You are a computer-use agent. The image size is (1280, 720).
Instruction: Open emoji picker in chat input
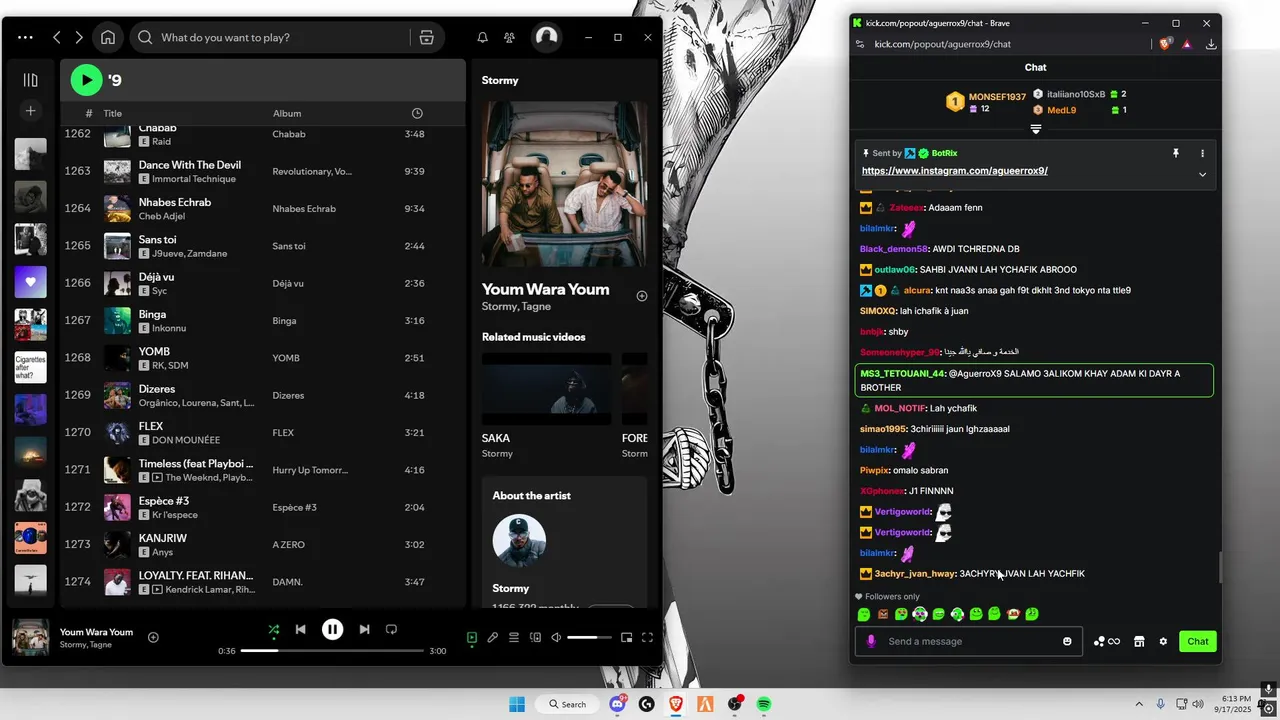[x=1067, y=641]
